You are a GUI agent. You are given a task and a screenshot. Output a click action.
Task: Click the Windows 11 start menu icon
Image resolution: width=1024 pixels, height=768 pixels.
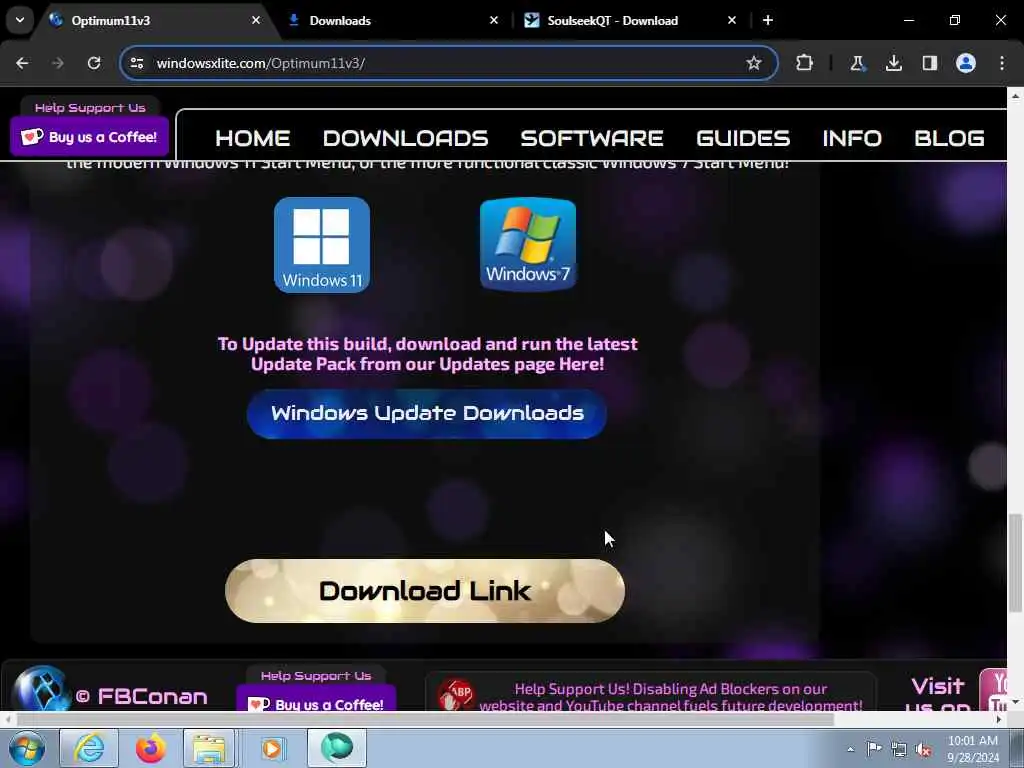click(x=322, y=245)
